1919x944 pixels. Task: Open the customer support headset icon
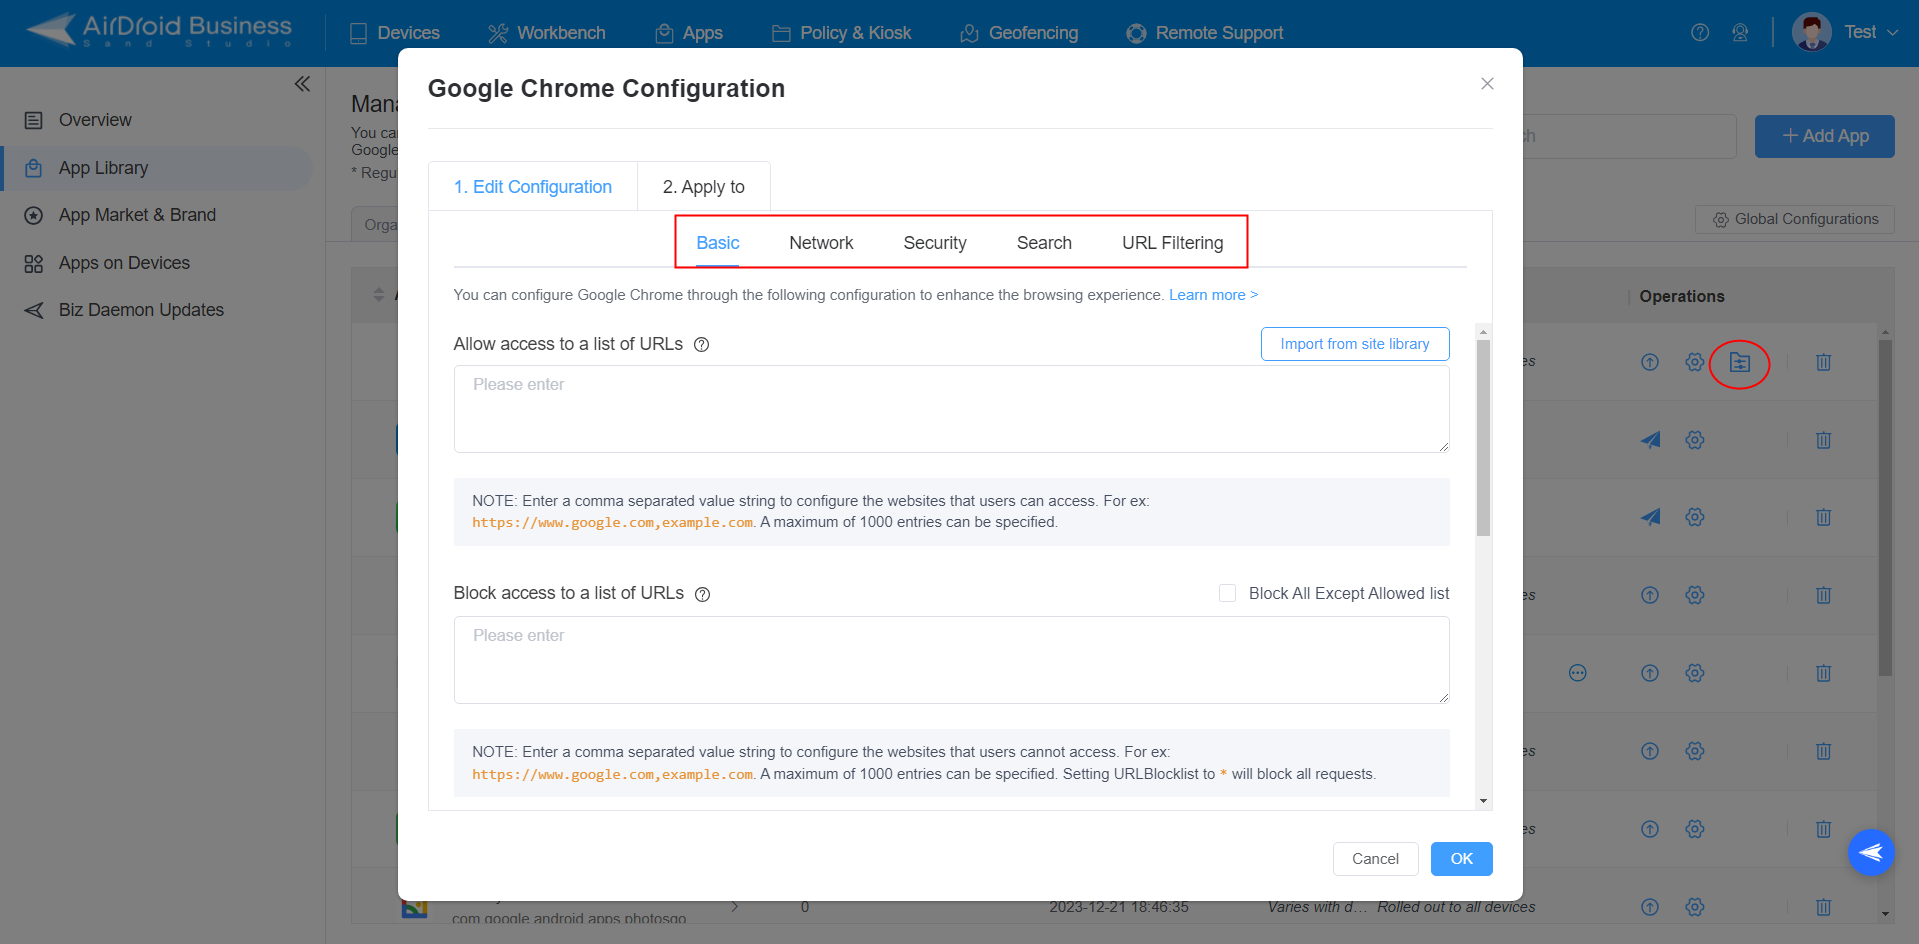click(x=1740, y=32)
